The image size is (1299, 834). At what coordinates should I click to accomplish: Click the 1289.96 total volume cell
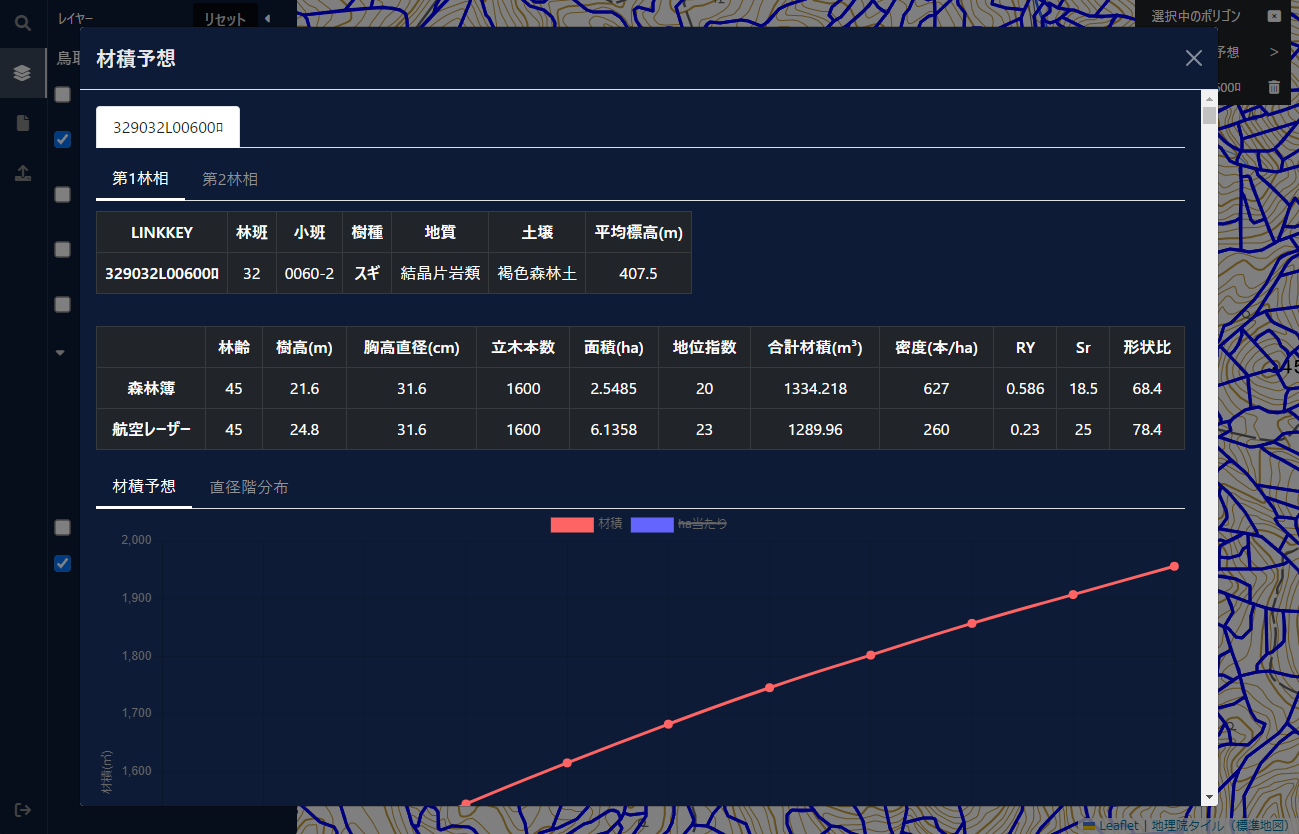[815, 429]
